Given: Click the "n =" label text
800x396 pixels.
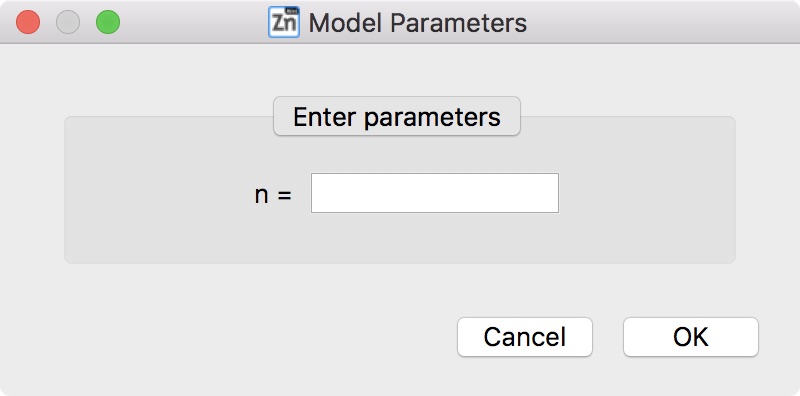Looking at the screenshot, I should [273, 194].
